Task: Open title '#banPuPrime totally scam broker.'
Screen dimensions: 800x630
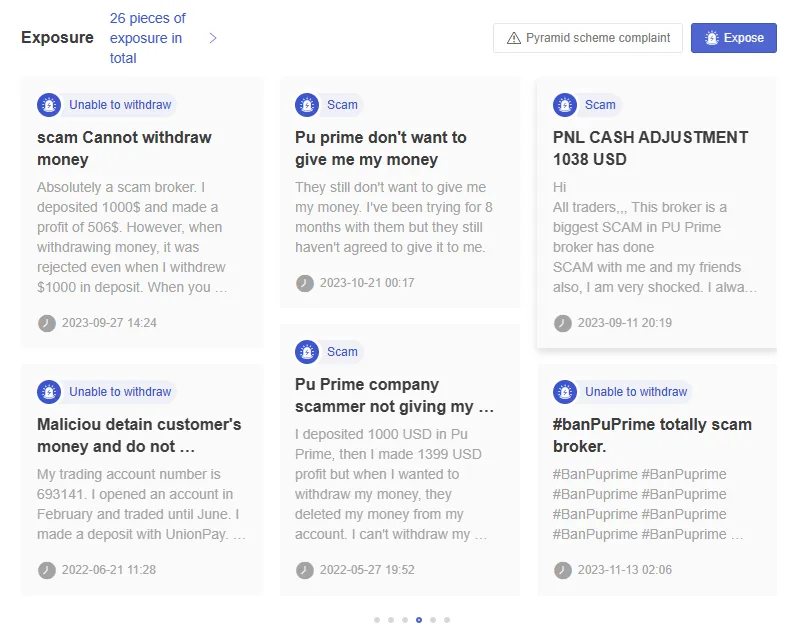Action: (x=652, y=435)
